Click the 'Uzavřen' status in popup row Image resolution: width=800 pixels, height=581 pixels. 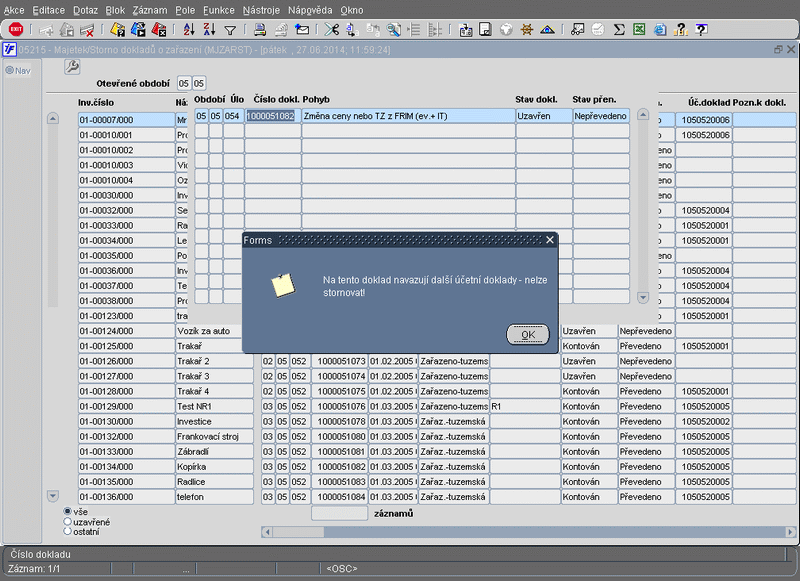click(544, 116)
